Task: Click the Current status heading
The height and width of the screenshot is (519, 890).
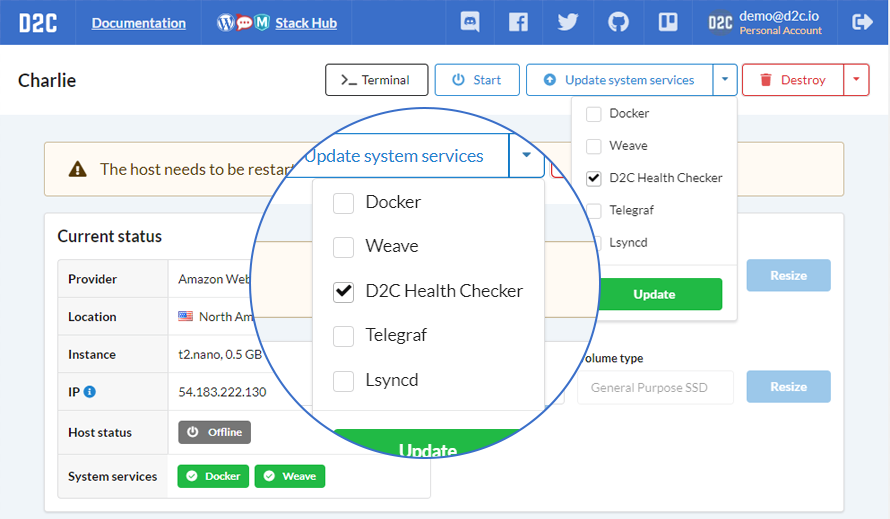Action: coord(110,236)
